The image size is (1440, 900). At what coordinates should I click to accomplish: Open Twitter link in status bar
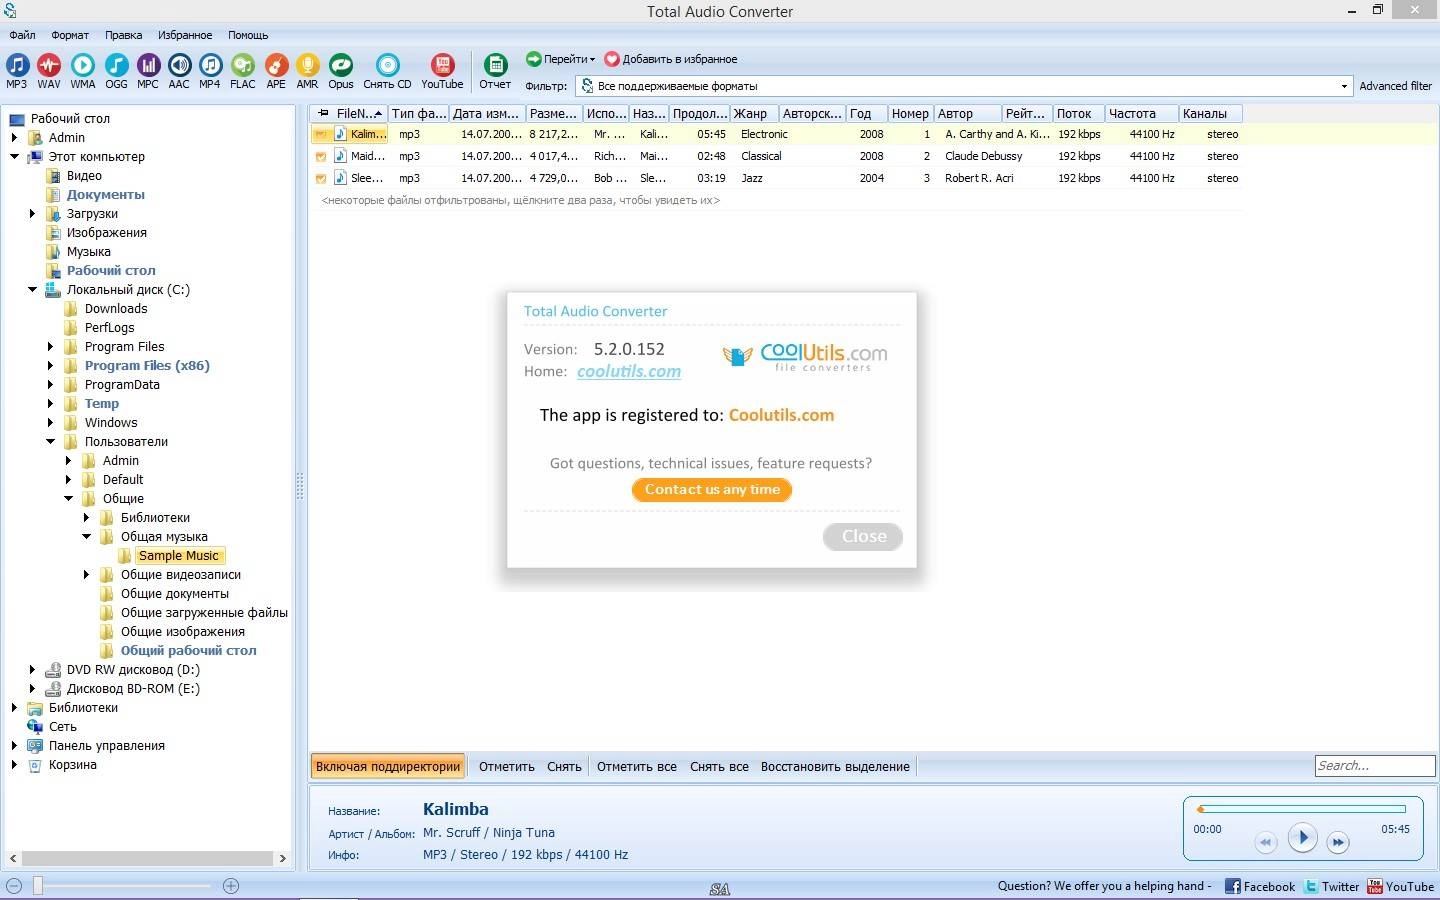click(1332, 886)
